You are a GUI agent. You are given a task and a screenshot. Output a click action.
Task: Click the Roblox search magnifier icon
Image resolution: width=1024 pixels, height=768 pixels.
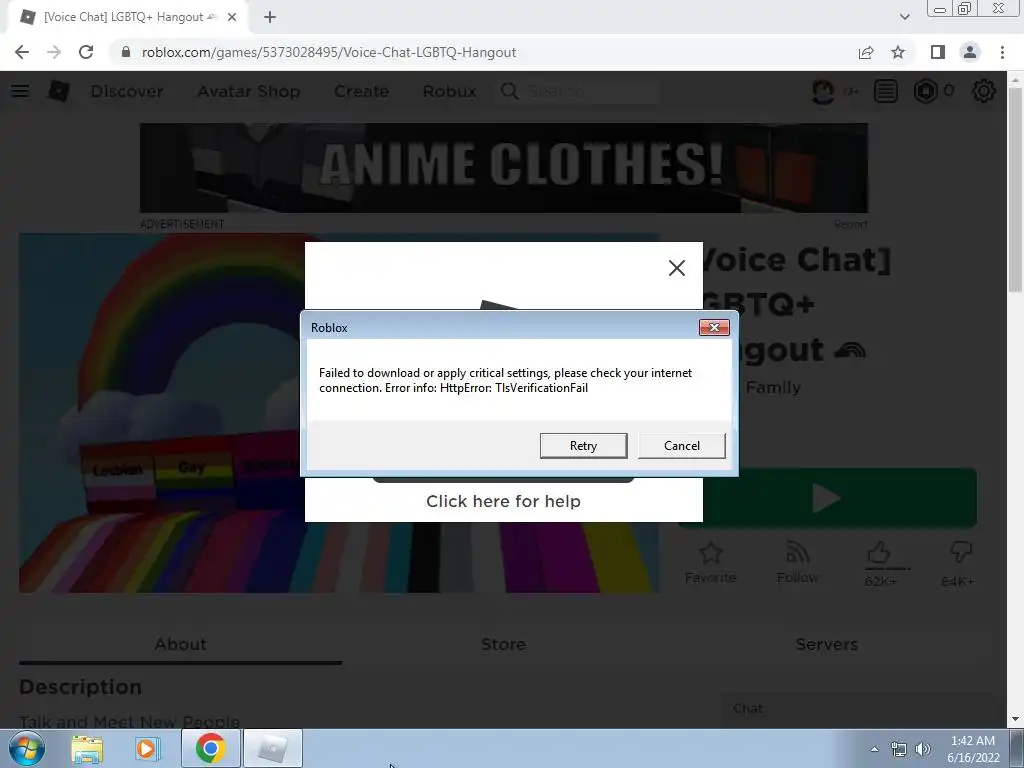click(x=509, y=91)
